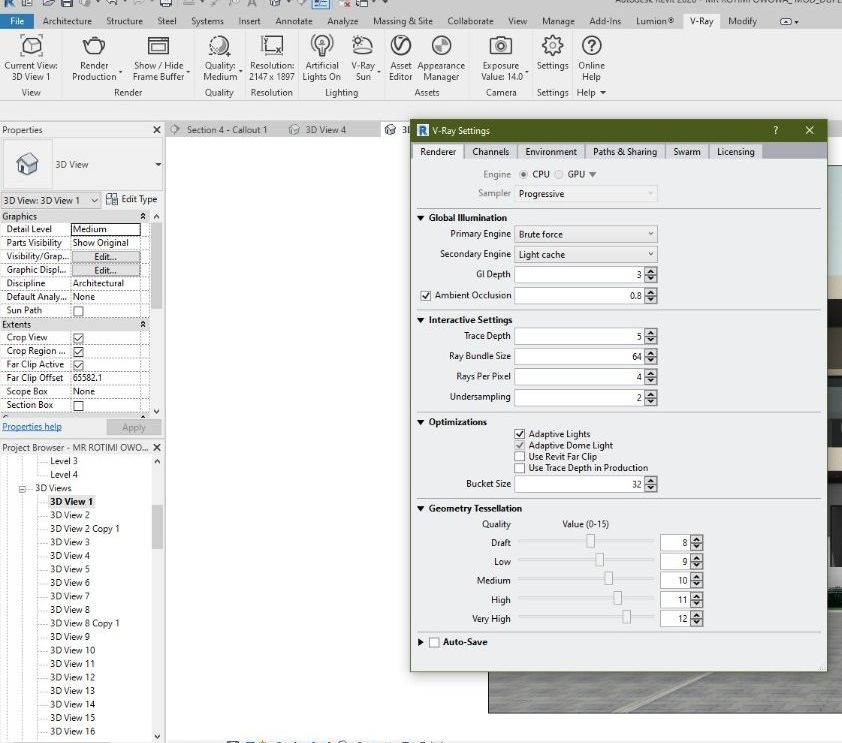This screenshot has width=842, height=743.
Task: Toggle the Adaptive Lights checkbox
Action: 519,434
